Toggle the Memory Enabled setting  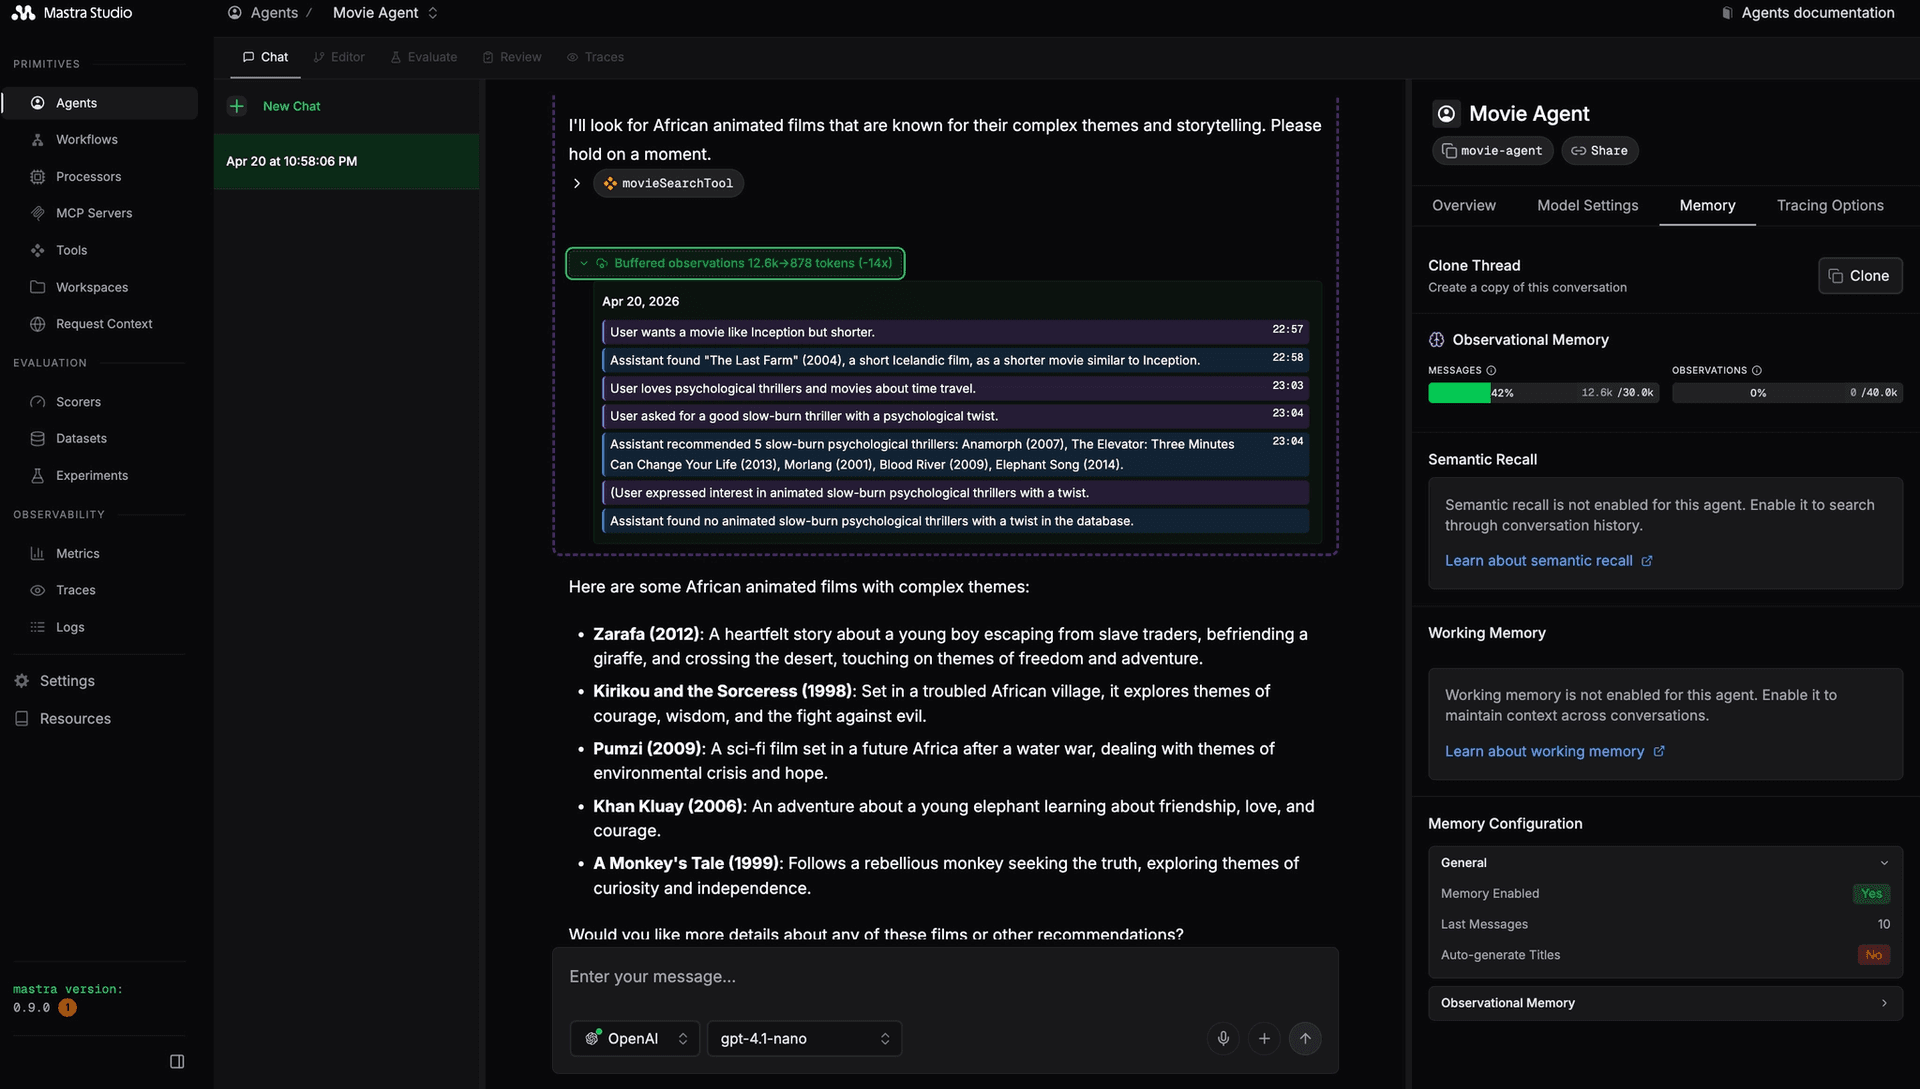1871,894
